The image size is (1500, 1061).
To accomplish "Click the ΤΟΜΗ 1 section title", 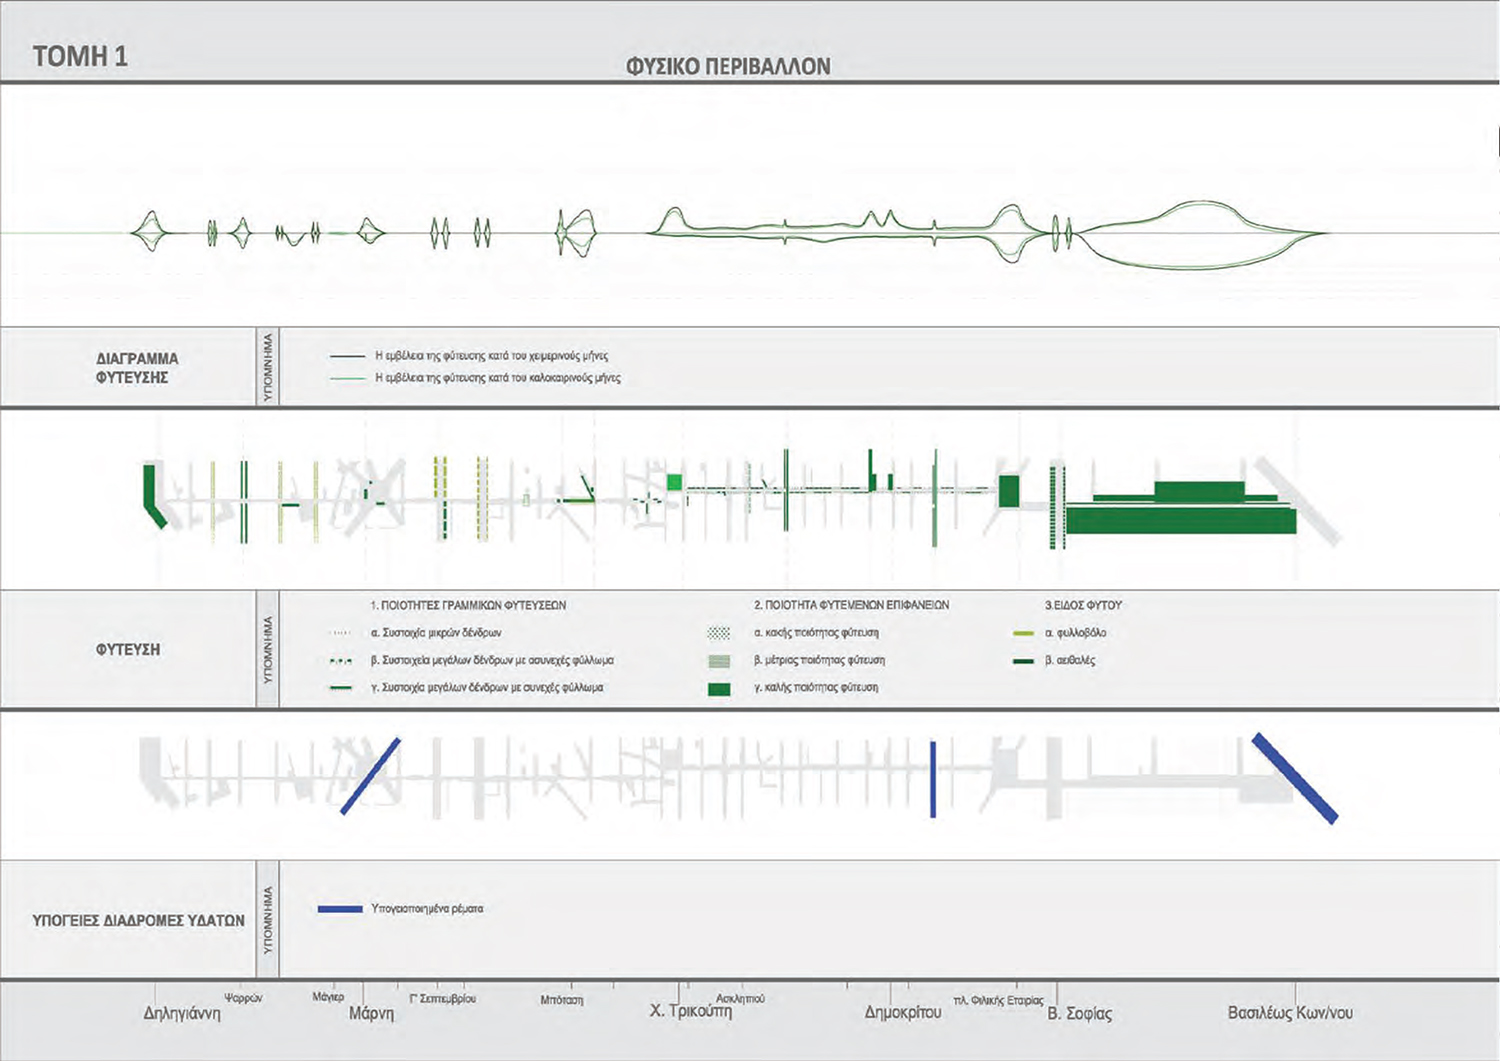I will [x=80, y=56].
